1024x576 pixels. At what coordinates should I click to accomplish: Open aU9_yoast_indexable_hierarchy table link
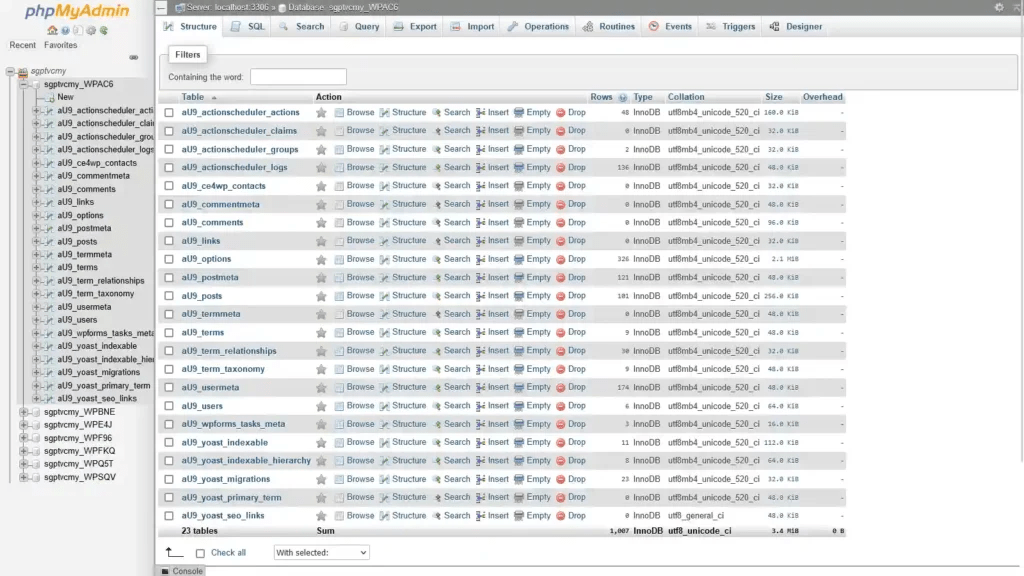click(x=246, y=461)
